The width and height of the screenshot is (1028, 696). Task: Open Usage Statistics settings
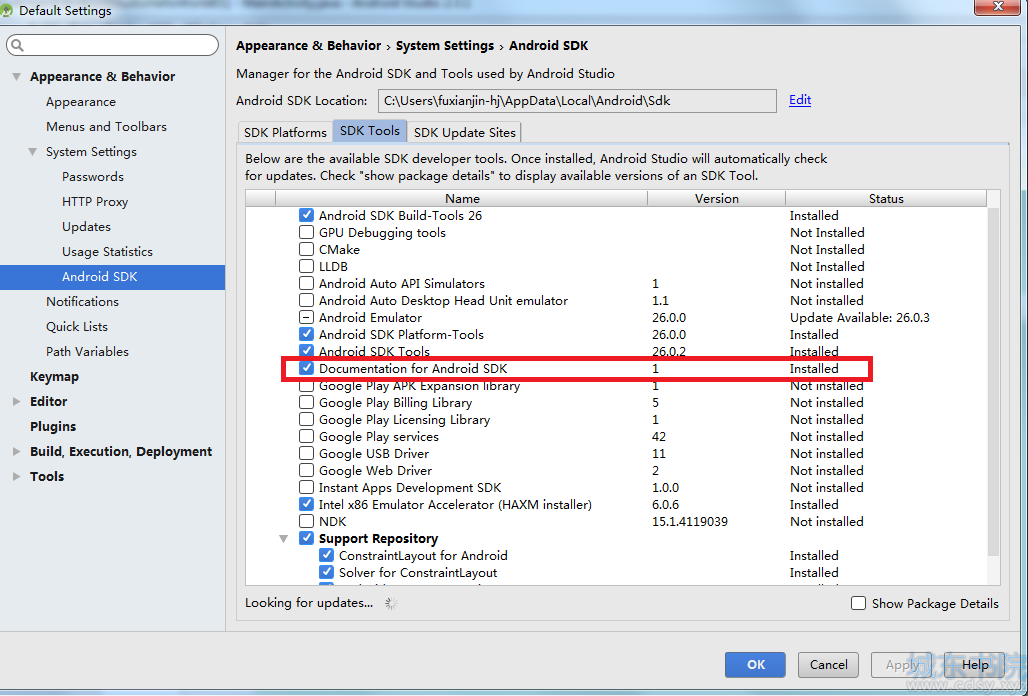(108, 252)
